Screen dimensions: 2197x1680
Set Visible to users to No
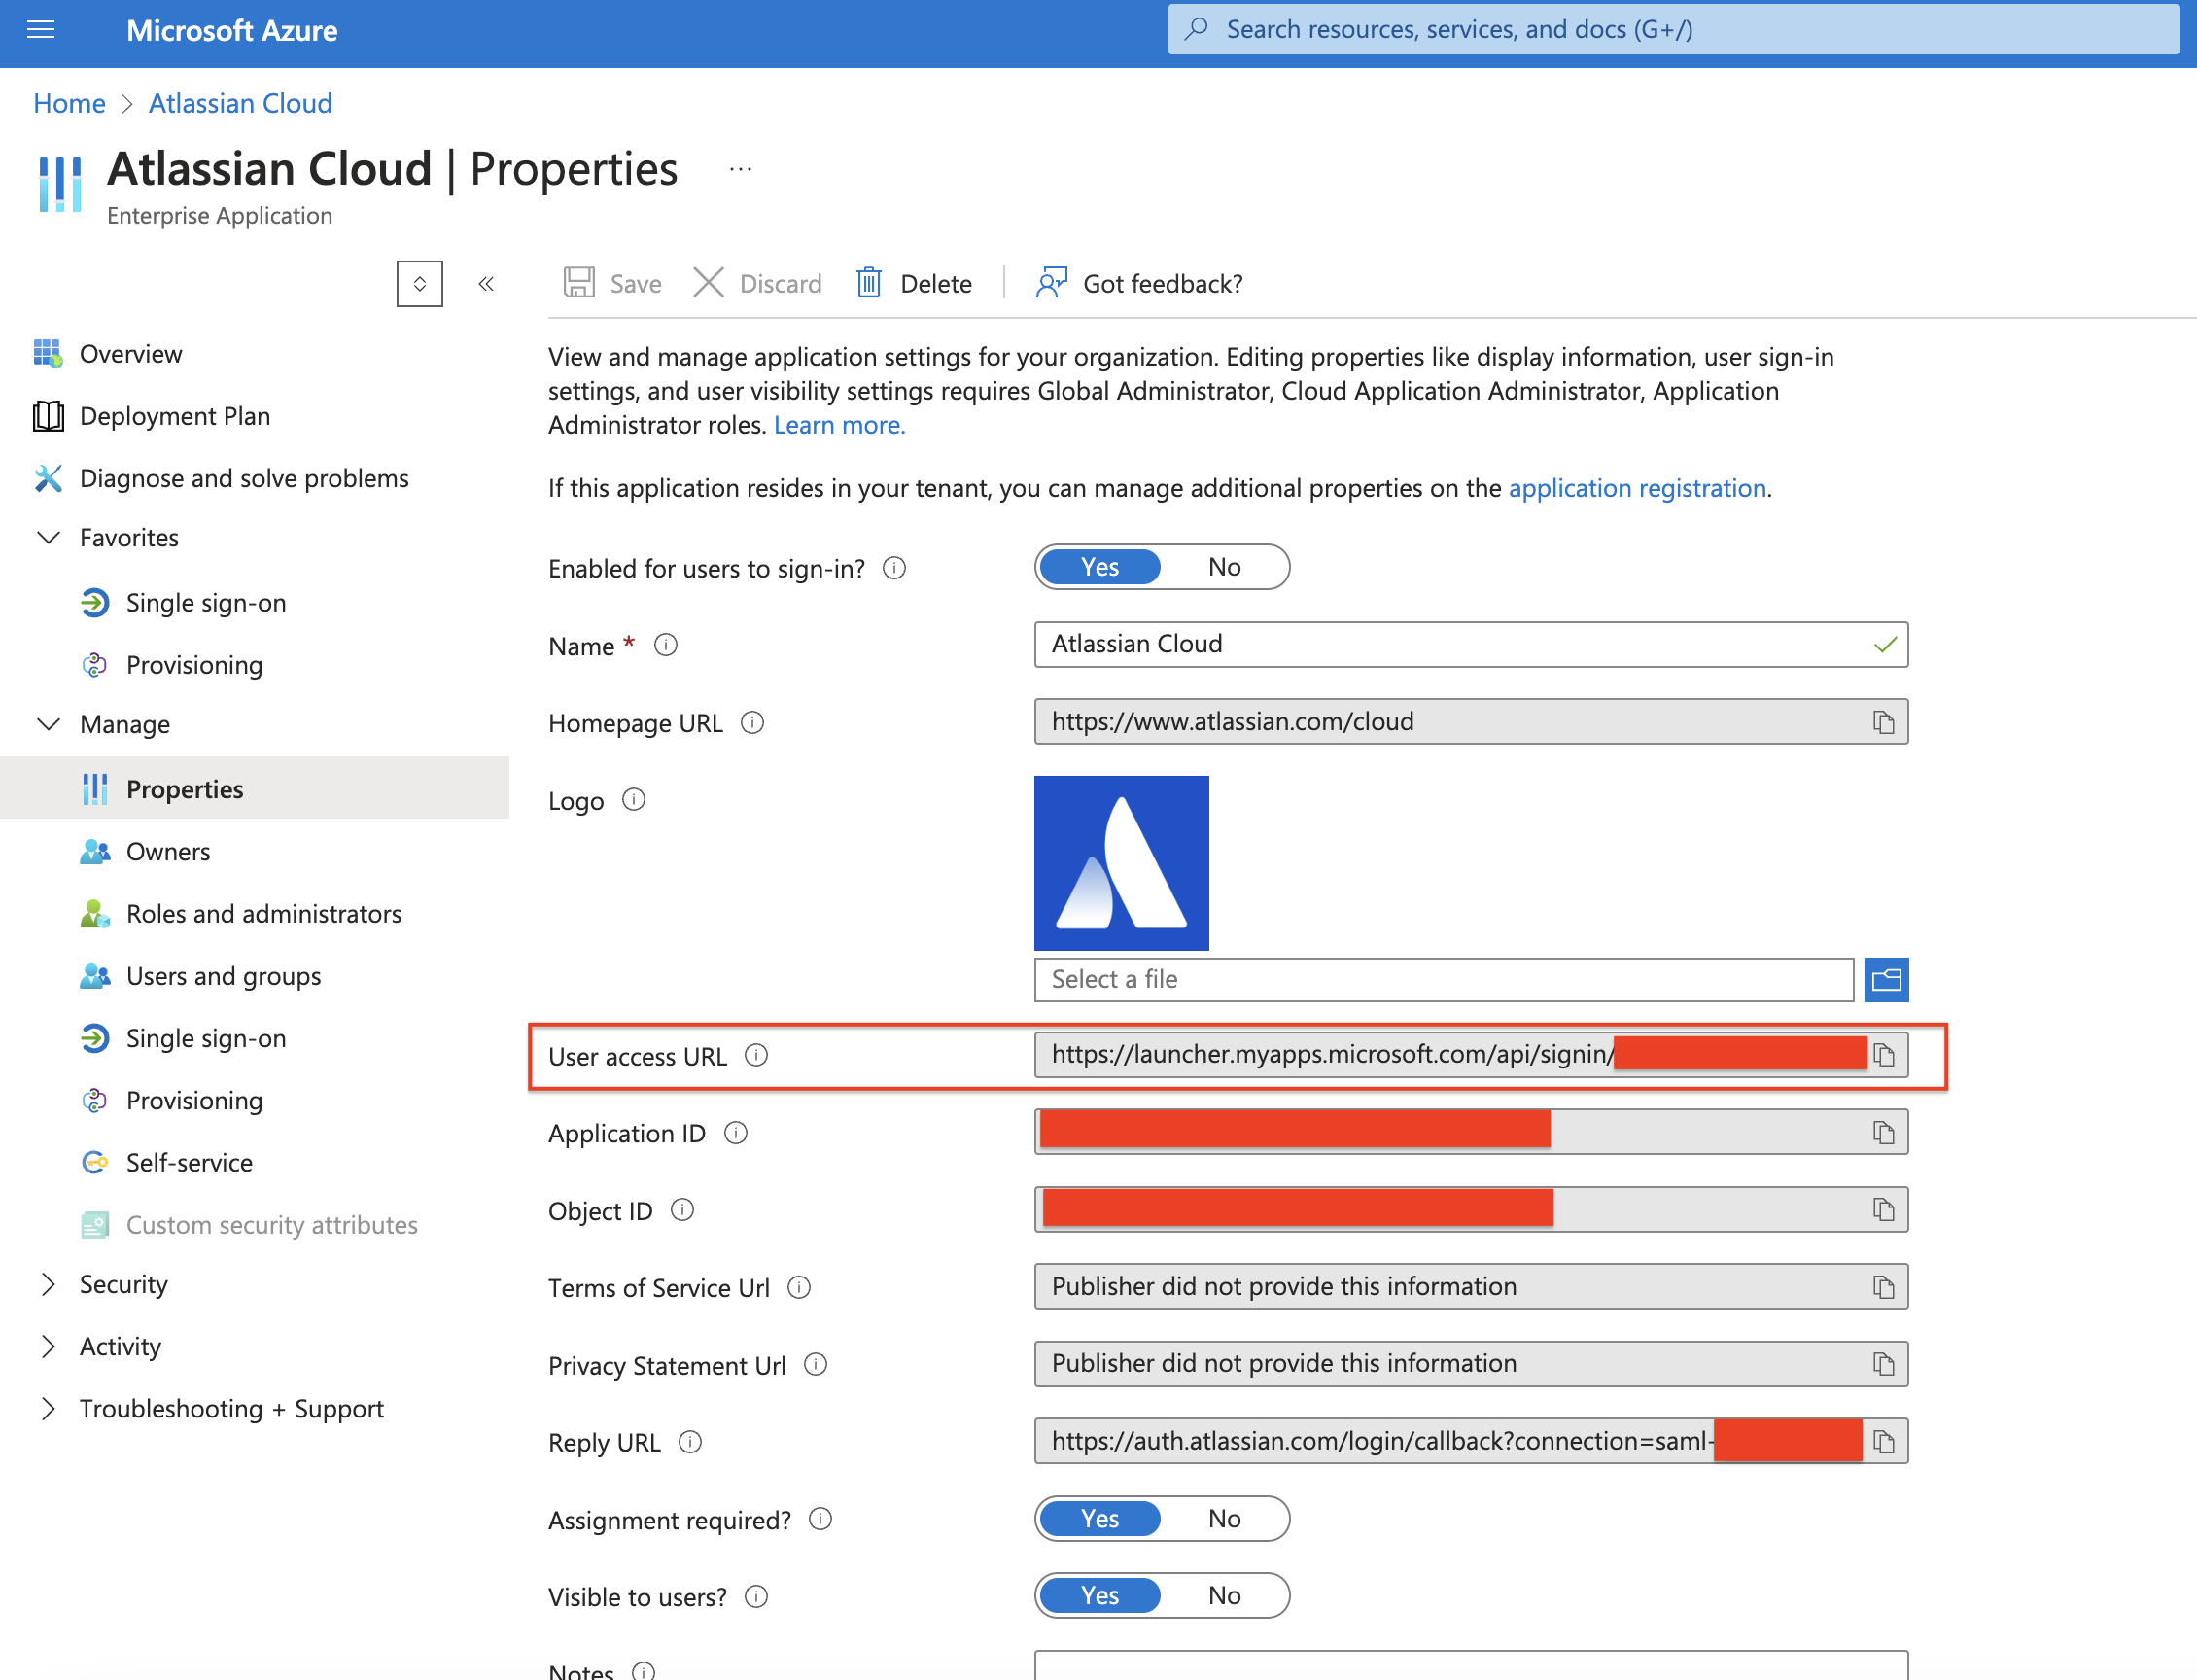tap(1224, 1596)
